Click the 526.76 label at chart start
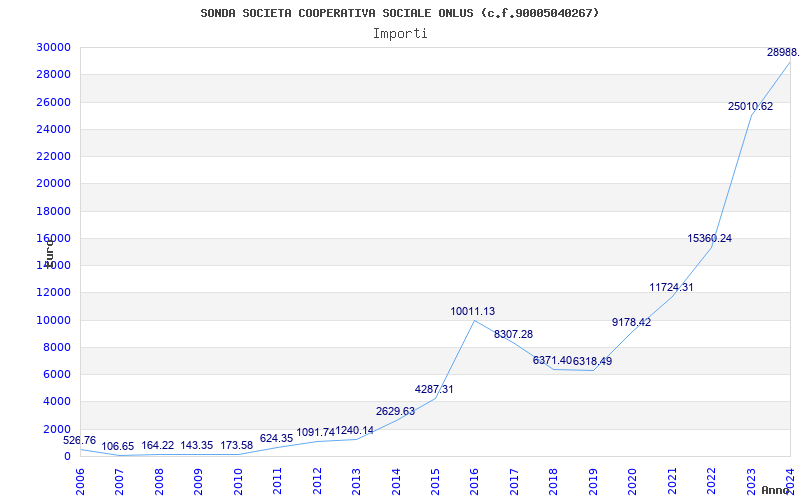The height and width of the screenshot is (500, 800). (x=80, y=441)
